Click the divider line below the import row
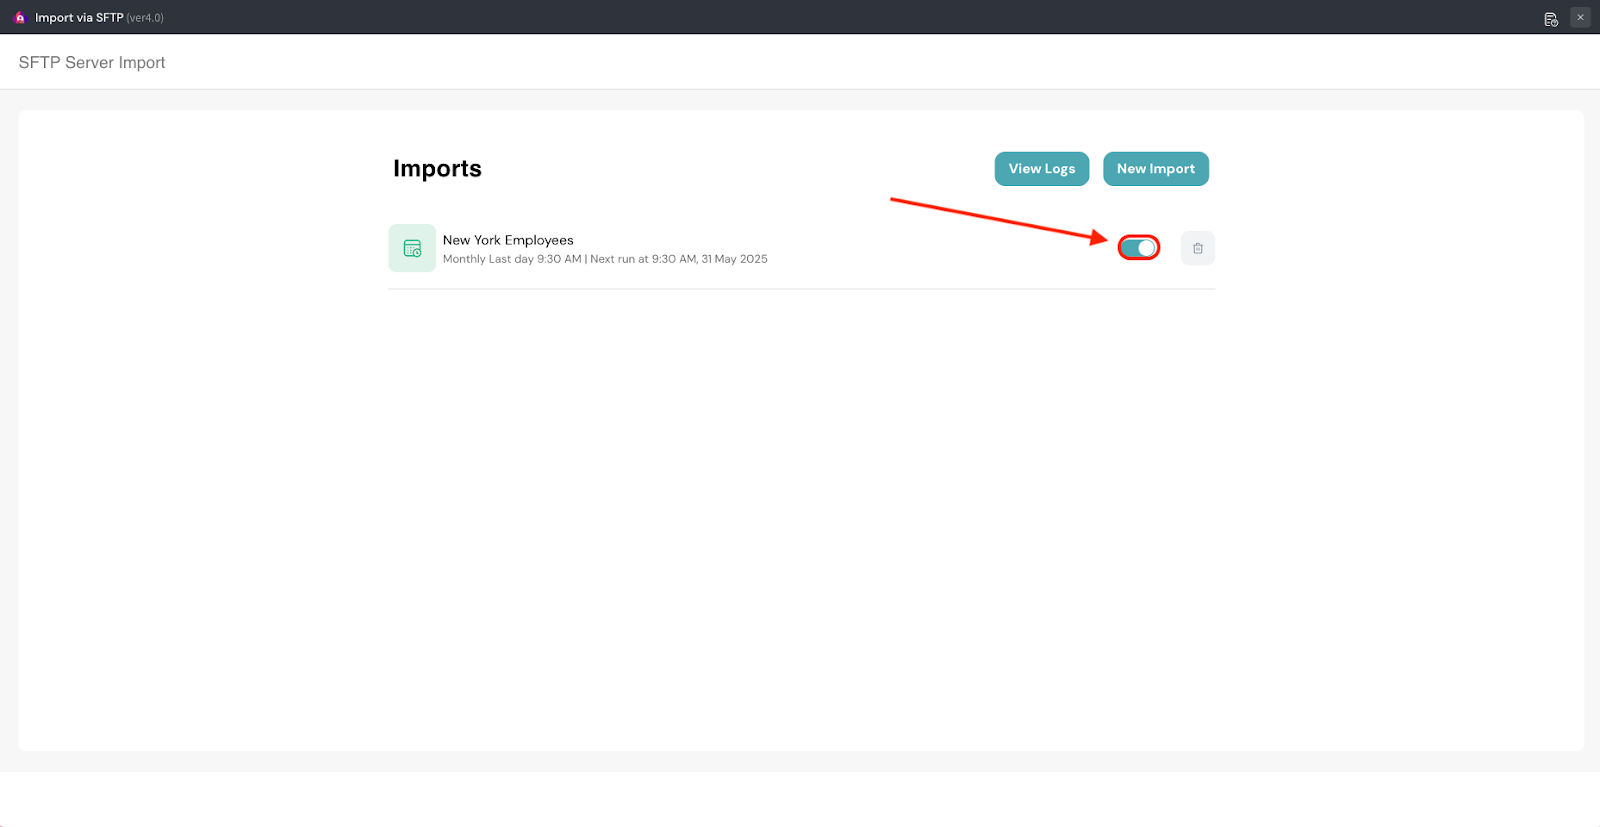 click(800, 289)
